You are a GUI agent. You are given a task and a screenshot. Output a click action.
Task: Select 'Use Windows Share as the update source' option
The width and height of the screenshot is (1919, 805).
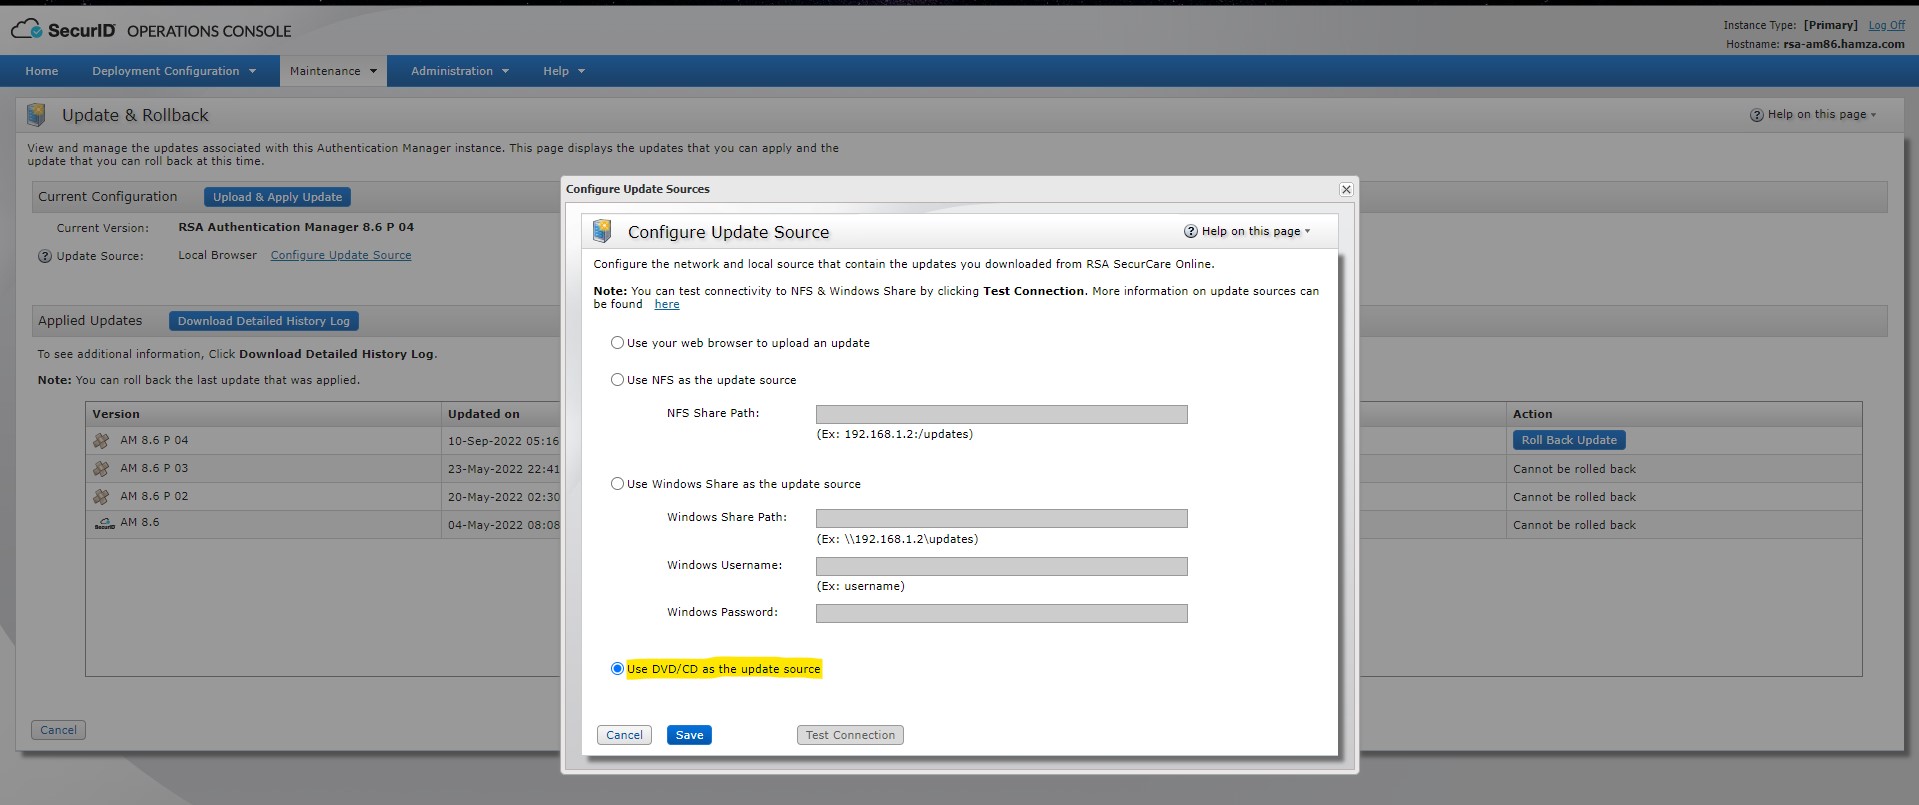(x=617, y=484)
